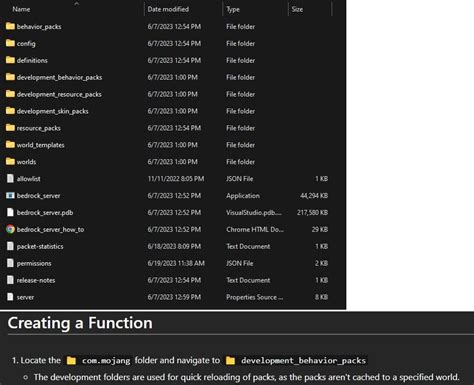Select the config folder name
Screen dimensions: 474x385
(x=26, y=44)
